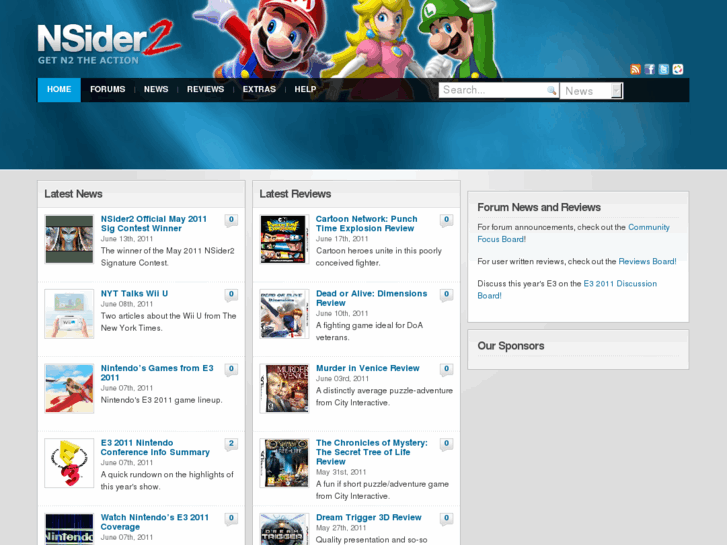
Task: Open The Chronicles of Mystery: Secret Tree of Life Review
Action: [371, 452]
